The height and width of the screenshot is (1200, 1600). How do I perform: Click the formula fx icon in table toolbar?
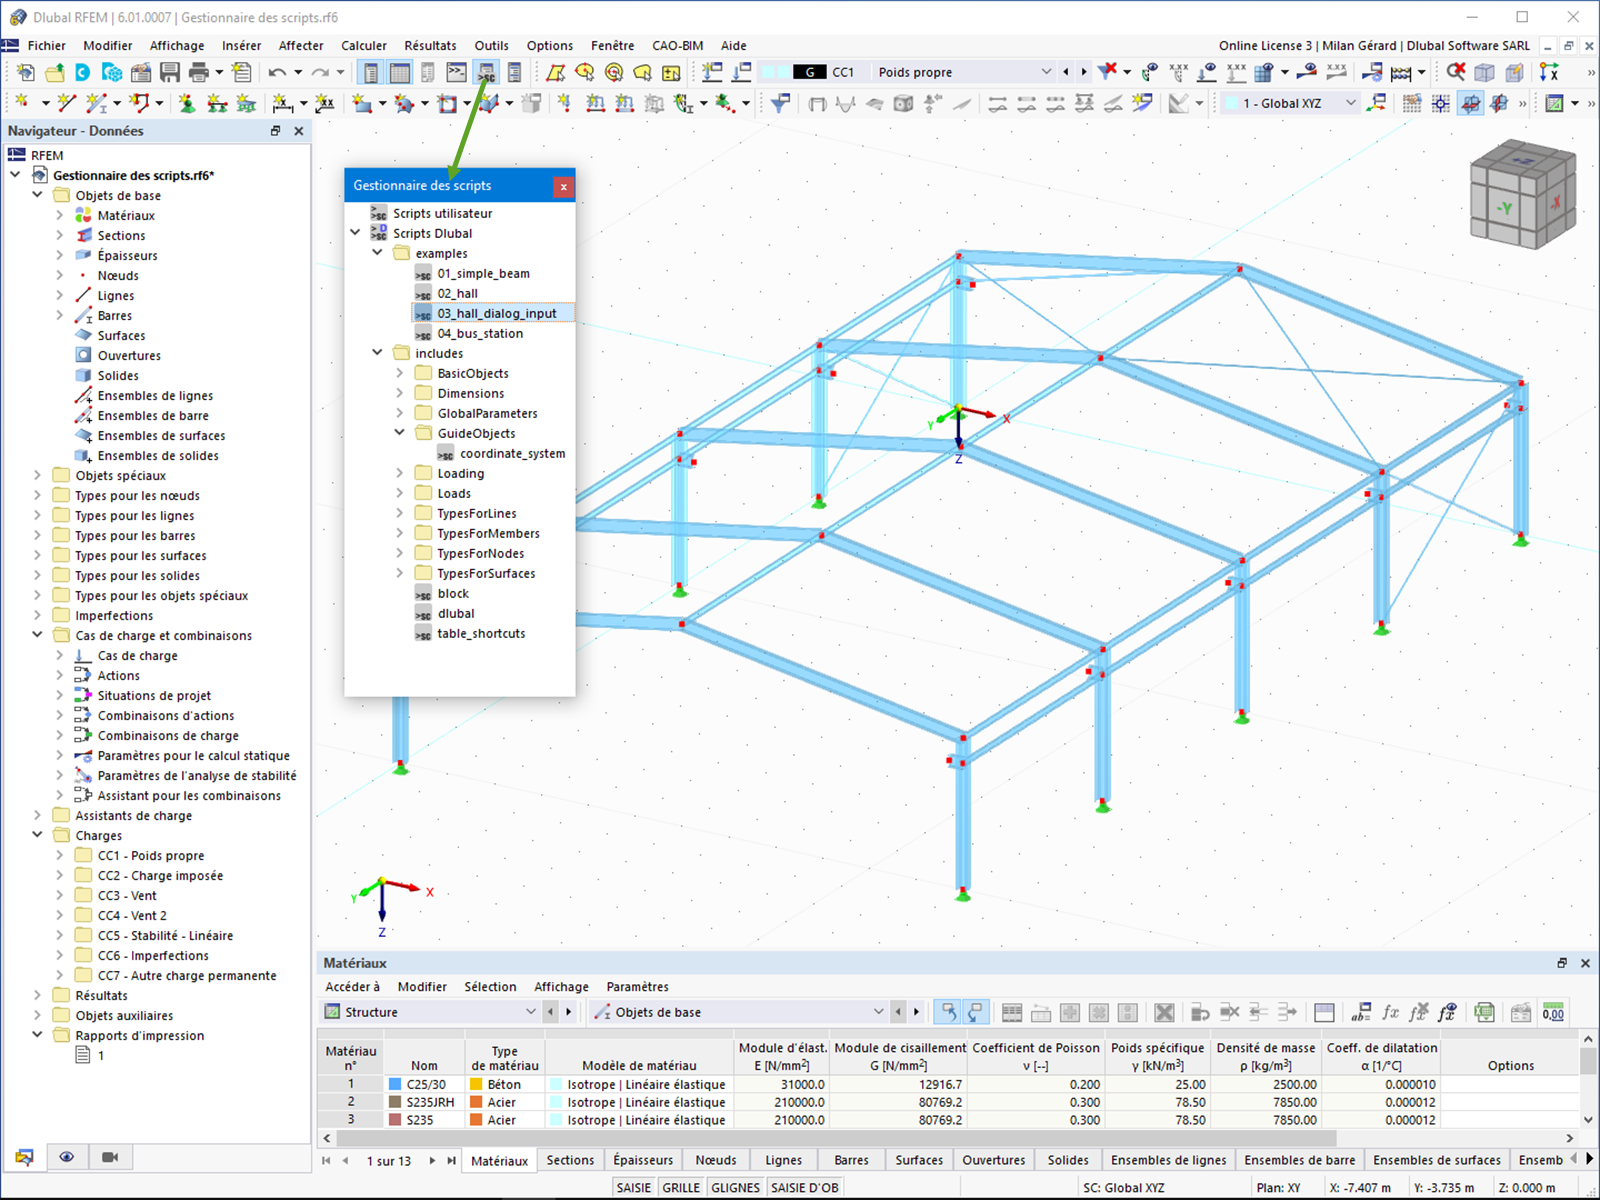tap(1390, 1012)
